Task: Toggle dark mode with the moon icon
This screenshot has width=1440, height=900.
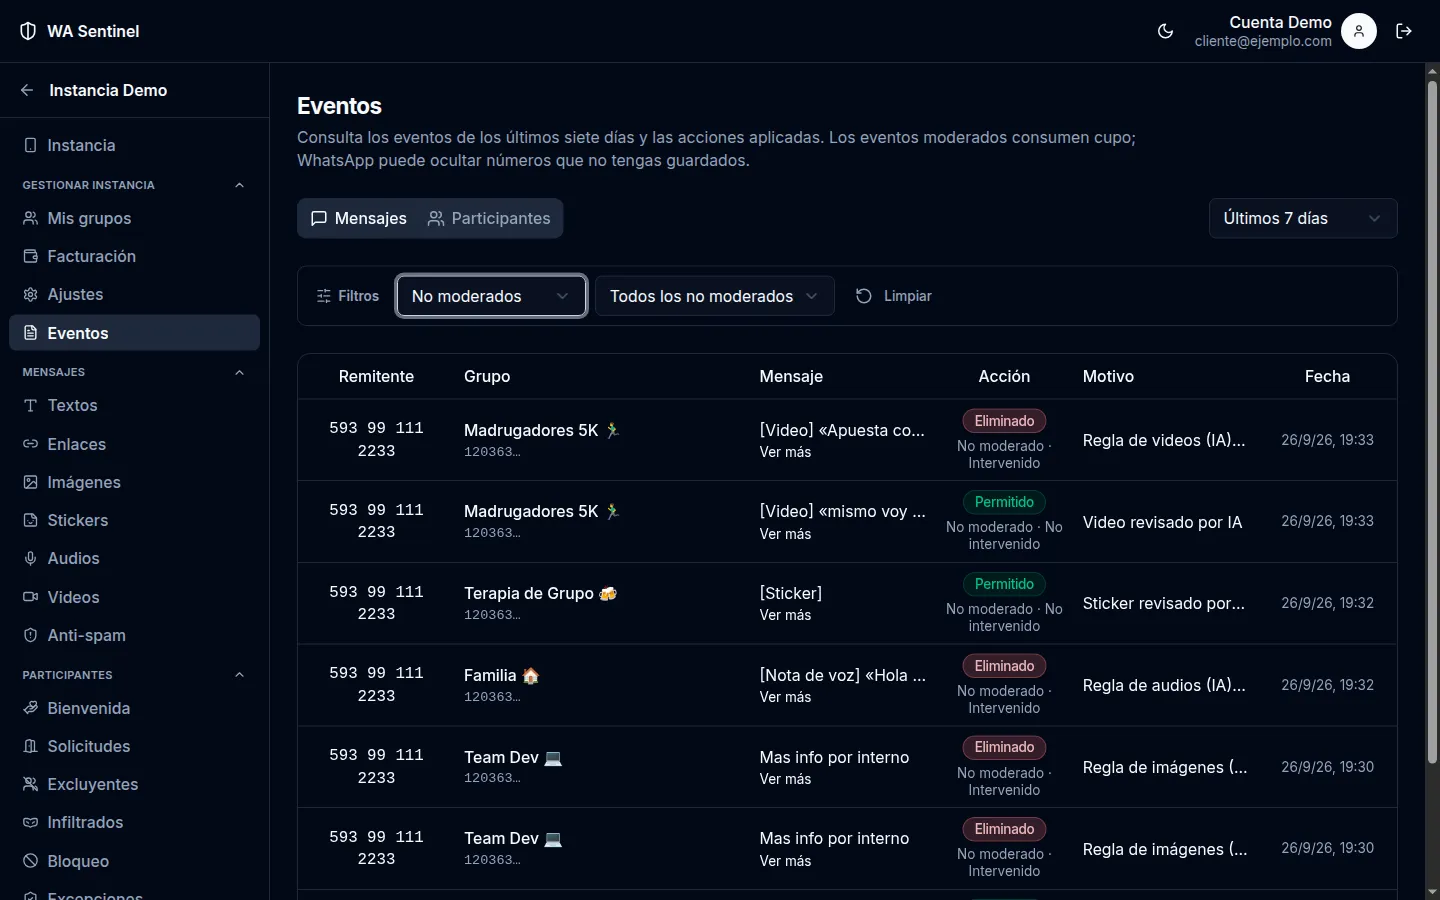Action: [1165, 31]
